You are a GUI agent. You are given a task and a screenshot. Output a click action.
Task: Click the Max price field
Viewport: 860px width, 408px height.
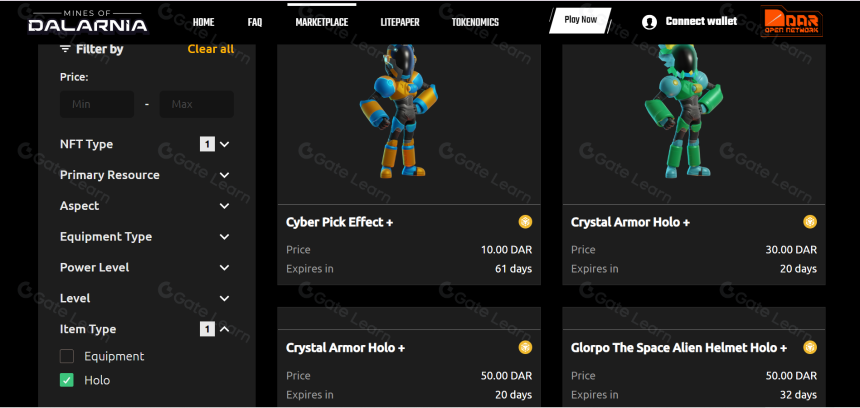click(x=196, y=104)
